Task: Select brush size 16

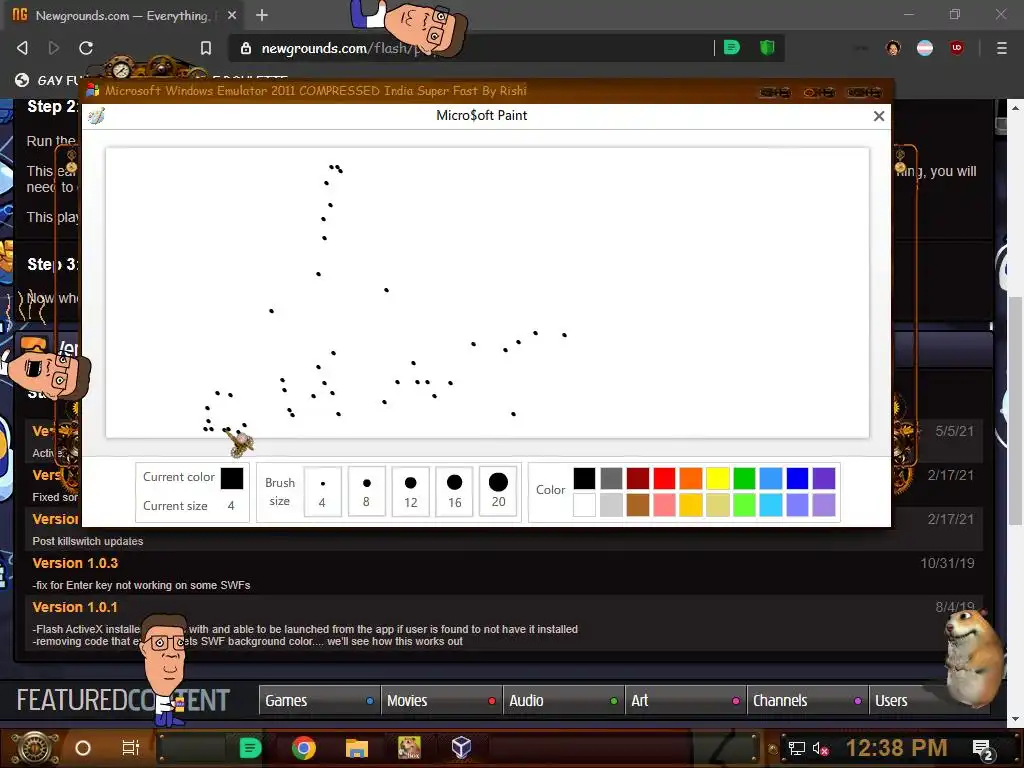Action: [x=455, y=491]
